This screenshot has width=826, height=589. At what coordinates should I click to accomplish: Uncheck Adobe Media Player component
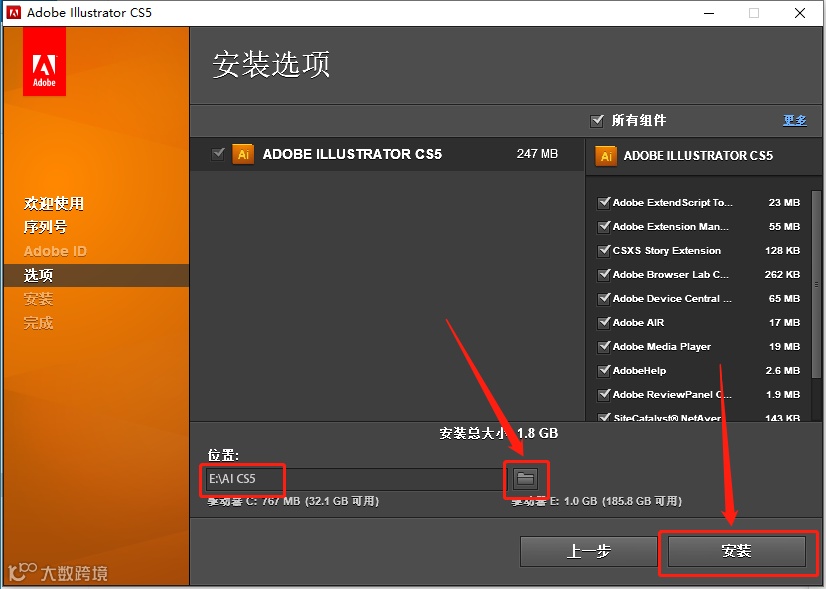[604, 347]
